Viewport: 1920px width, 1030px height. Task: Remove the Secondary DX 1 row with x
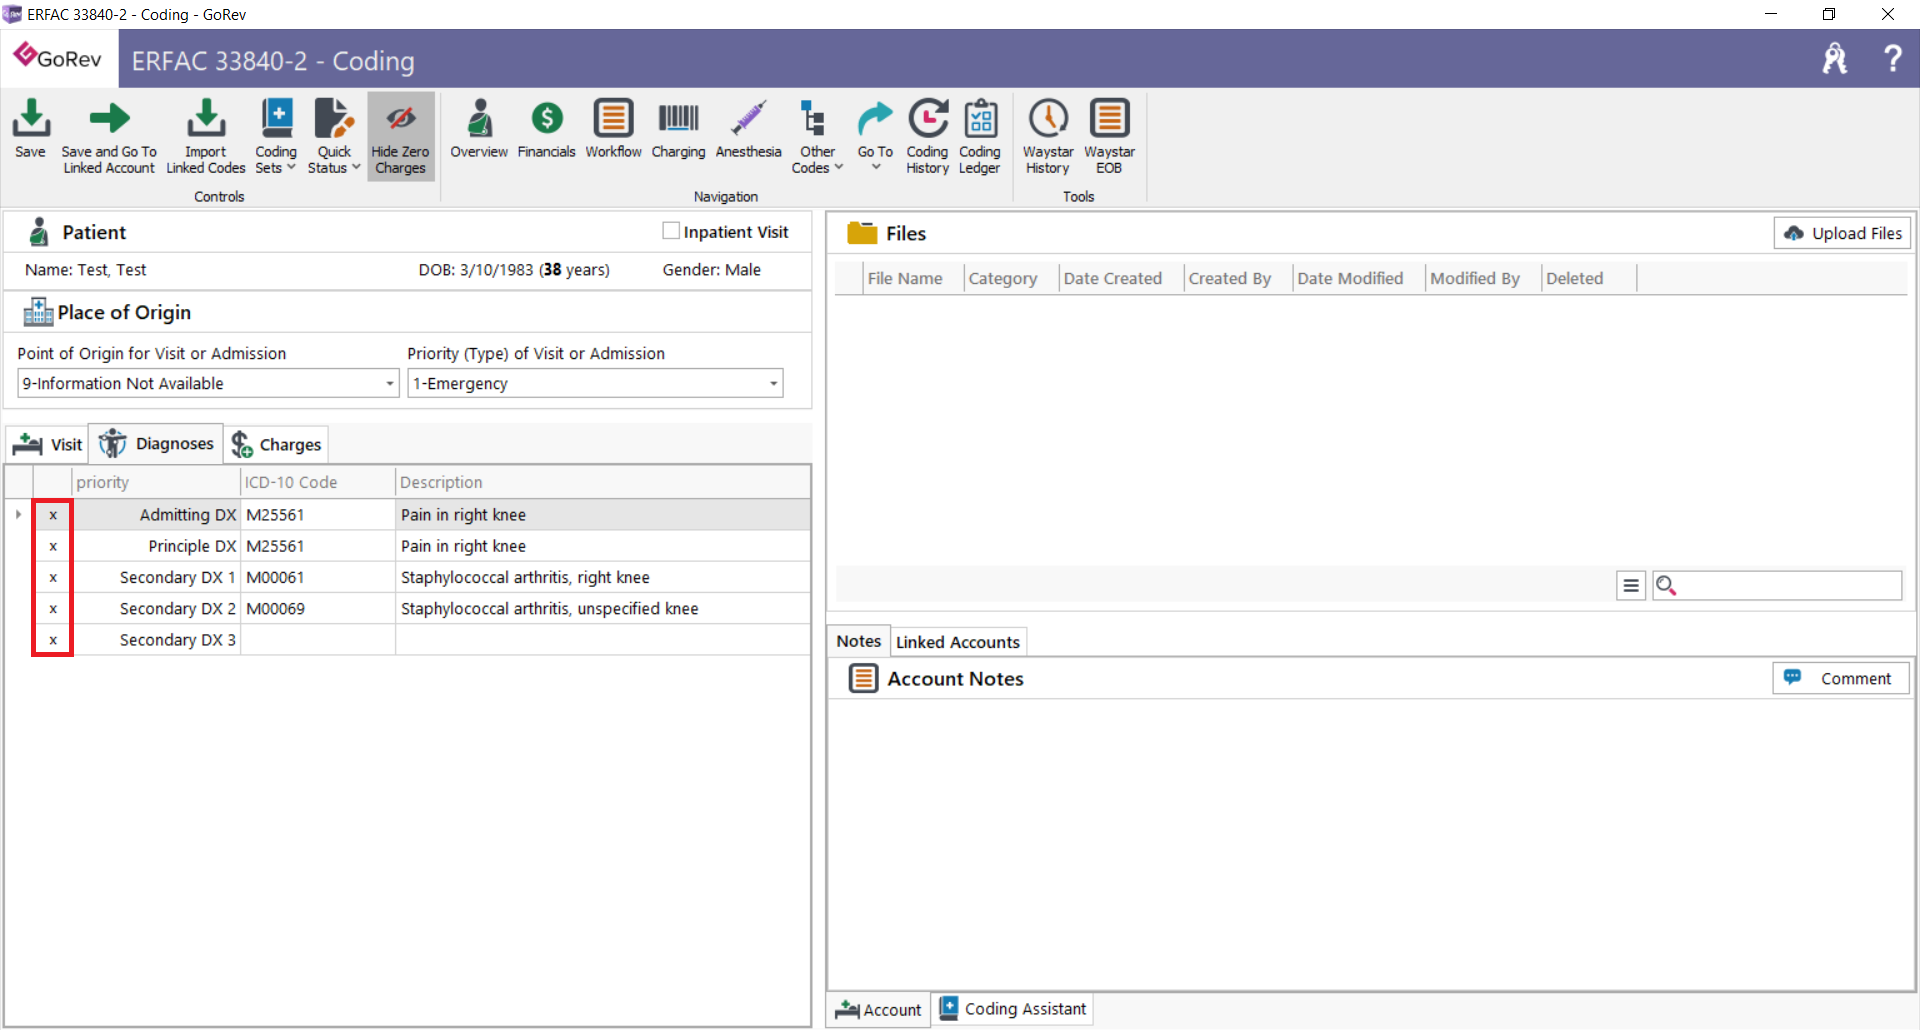[x=53, y=577]
